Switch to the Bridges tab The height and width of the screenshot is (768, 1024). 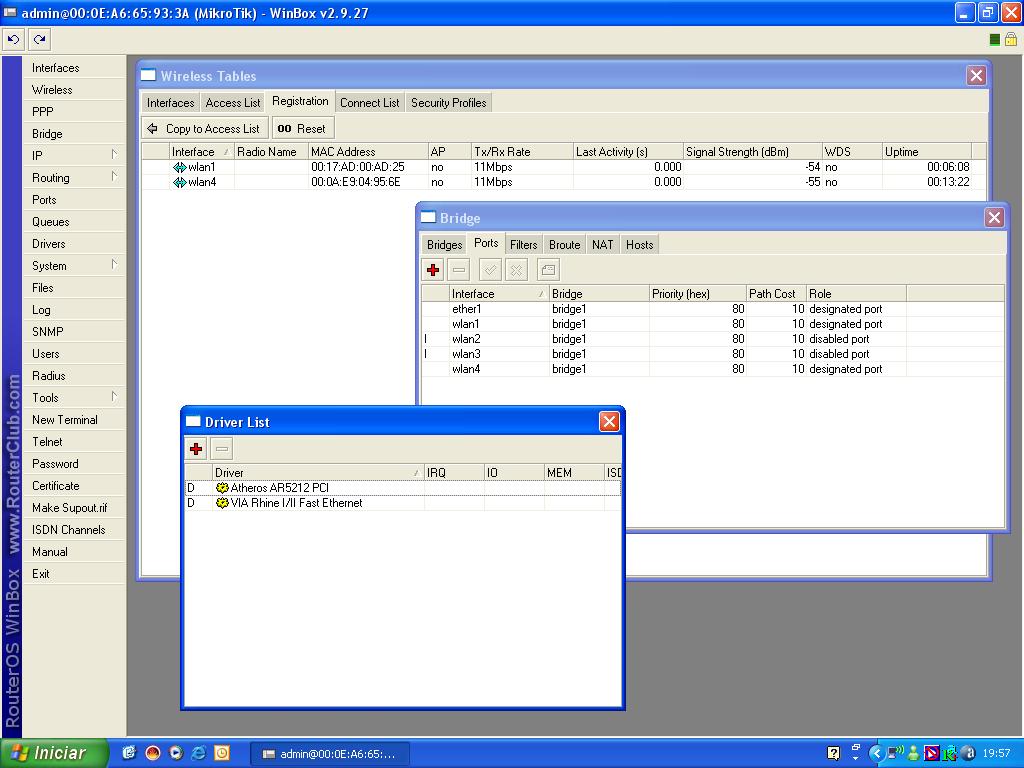pos(444,244)
